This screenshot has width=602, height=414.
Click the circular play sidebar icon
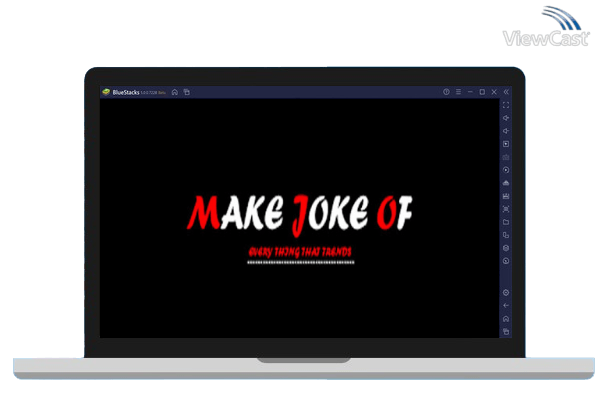coord(506,170)
